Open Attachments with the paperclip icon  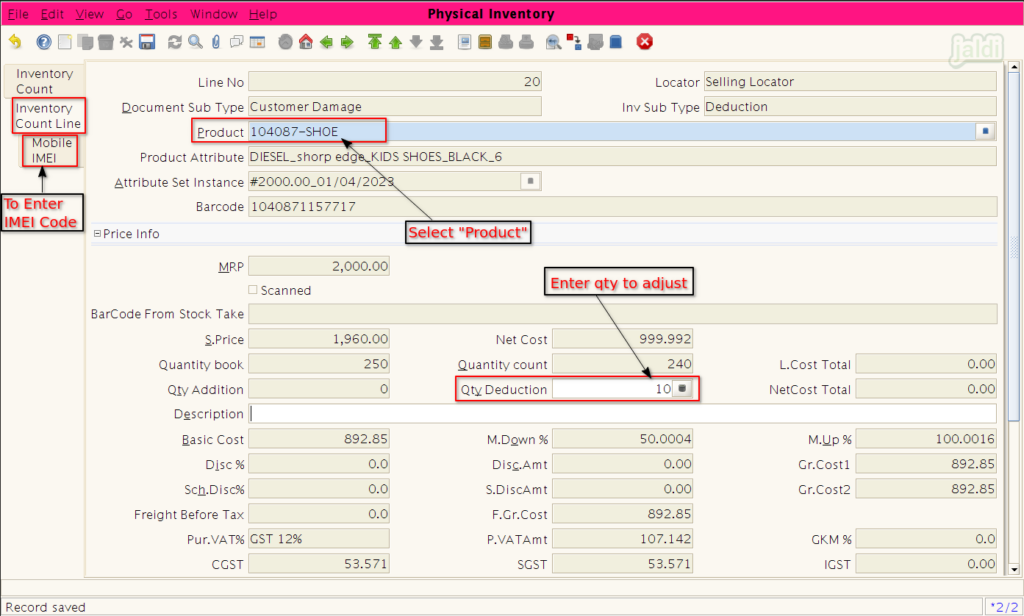tap(216, 42)
